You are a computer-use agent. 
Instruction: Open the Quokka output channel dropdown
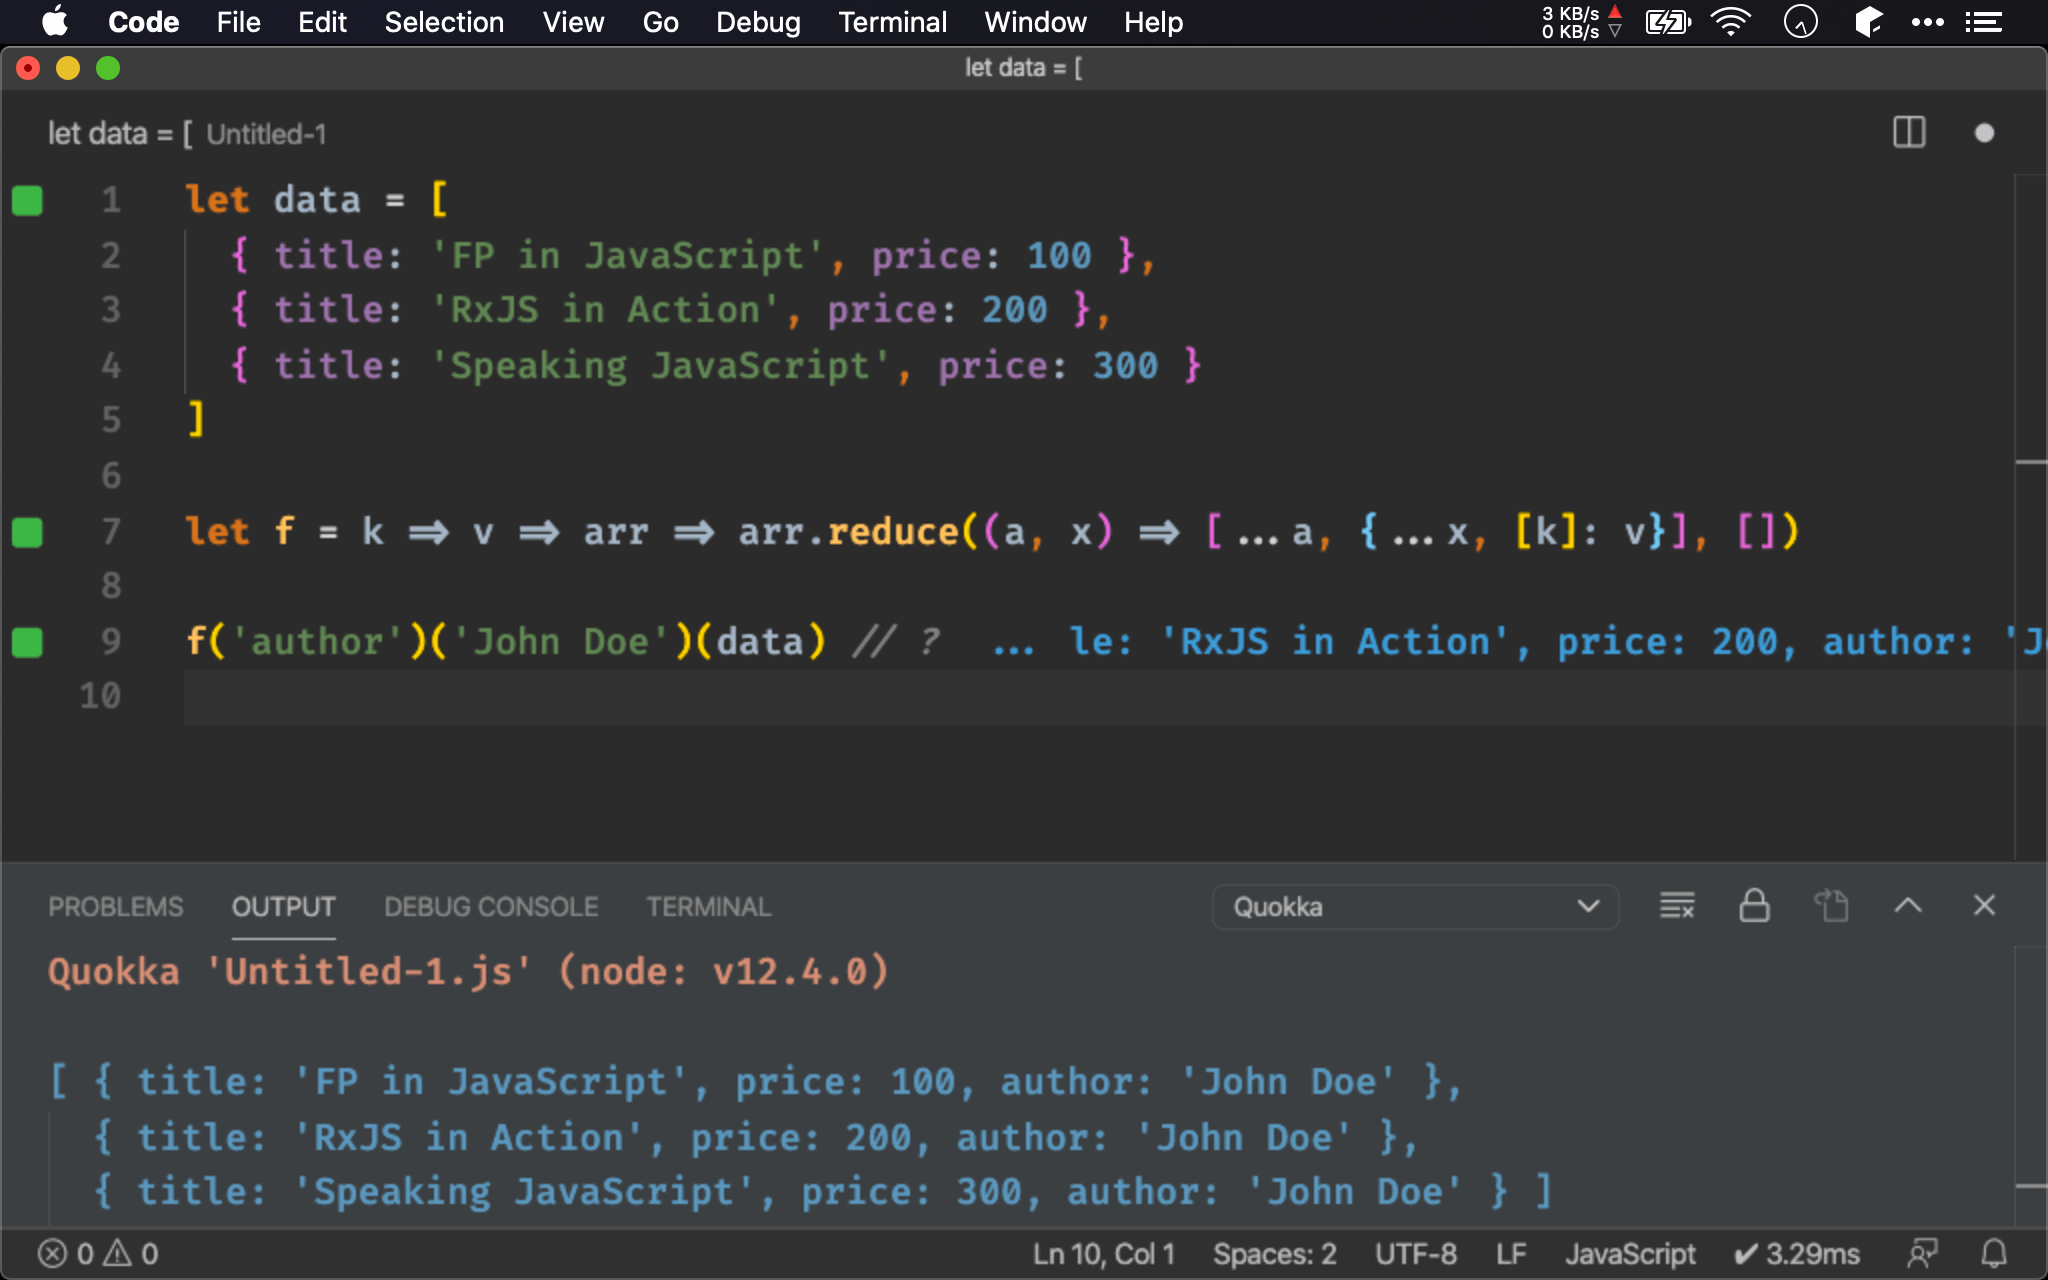click(x=1415, y=907)
